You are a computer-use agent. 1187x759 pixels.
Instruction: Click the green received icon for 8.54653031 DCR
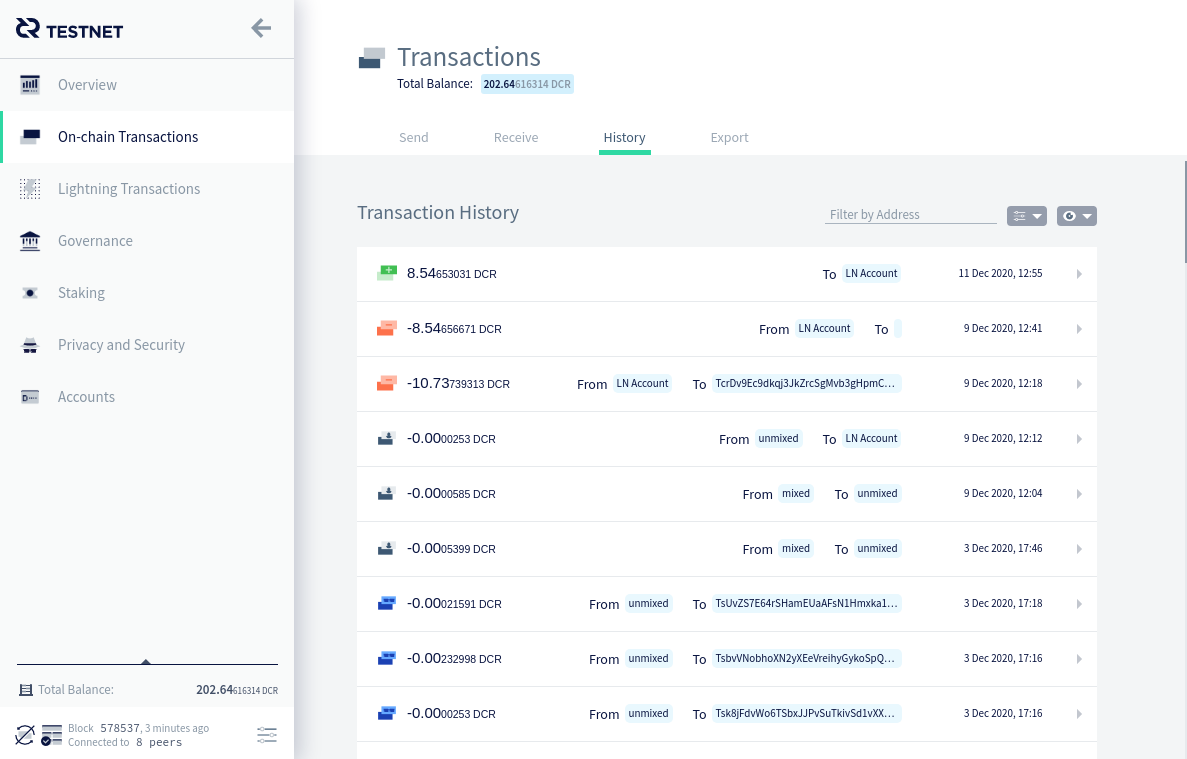[x=387, y=273]
